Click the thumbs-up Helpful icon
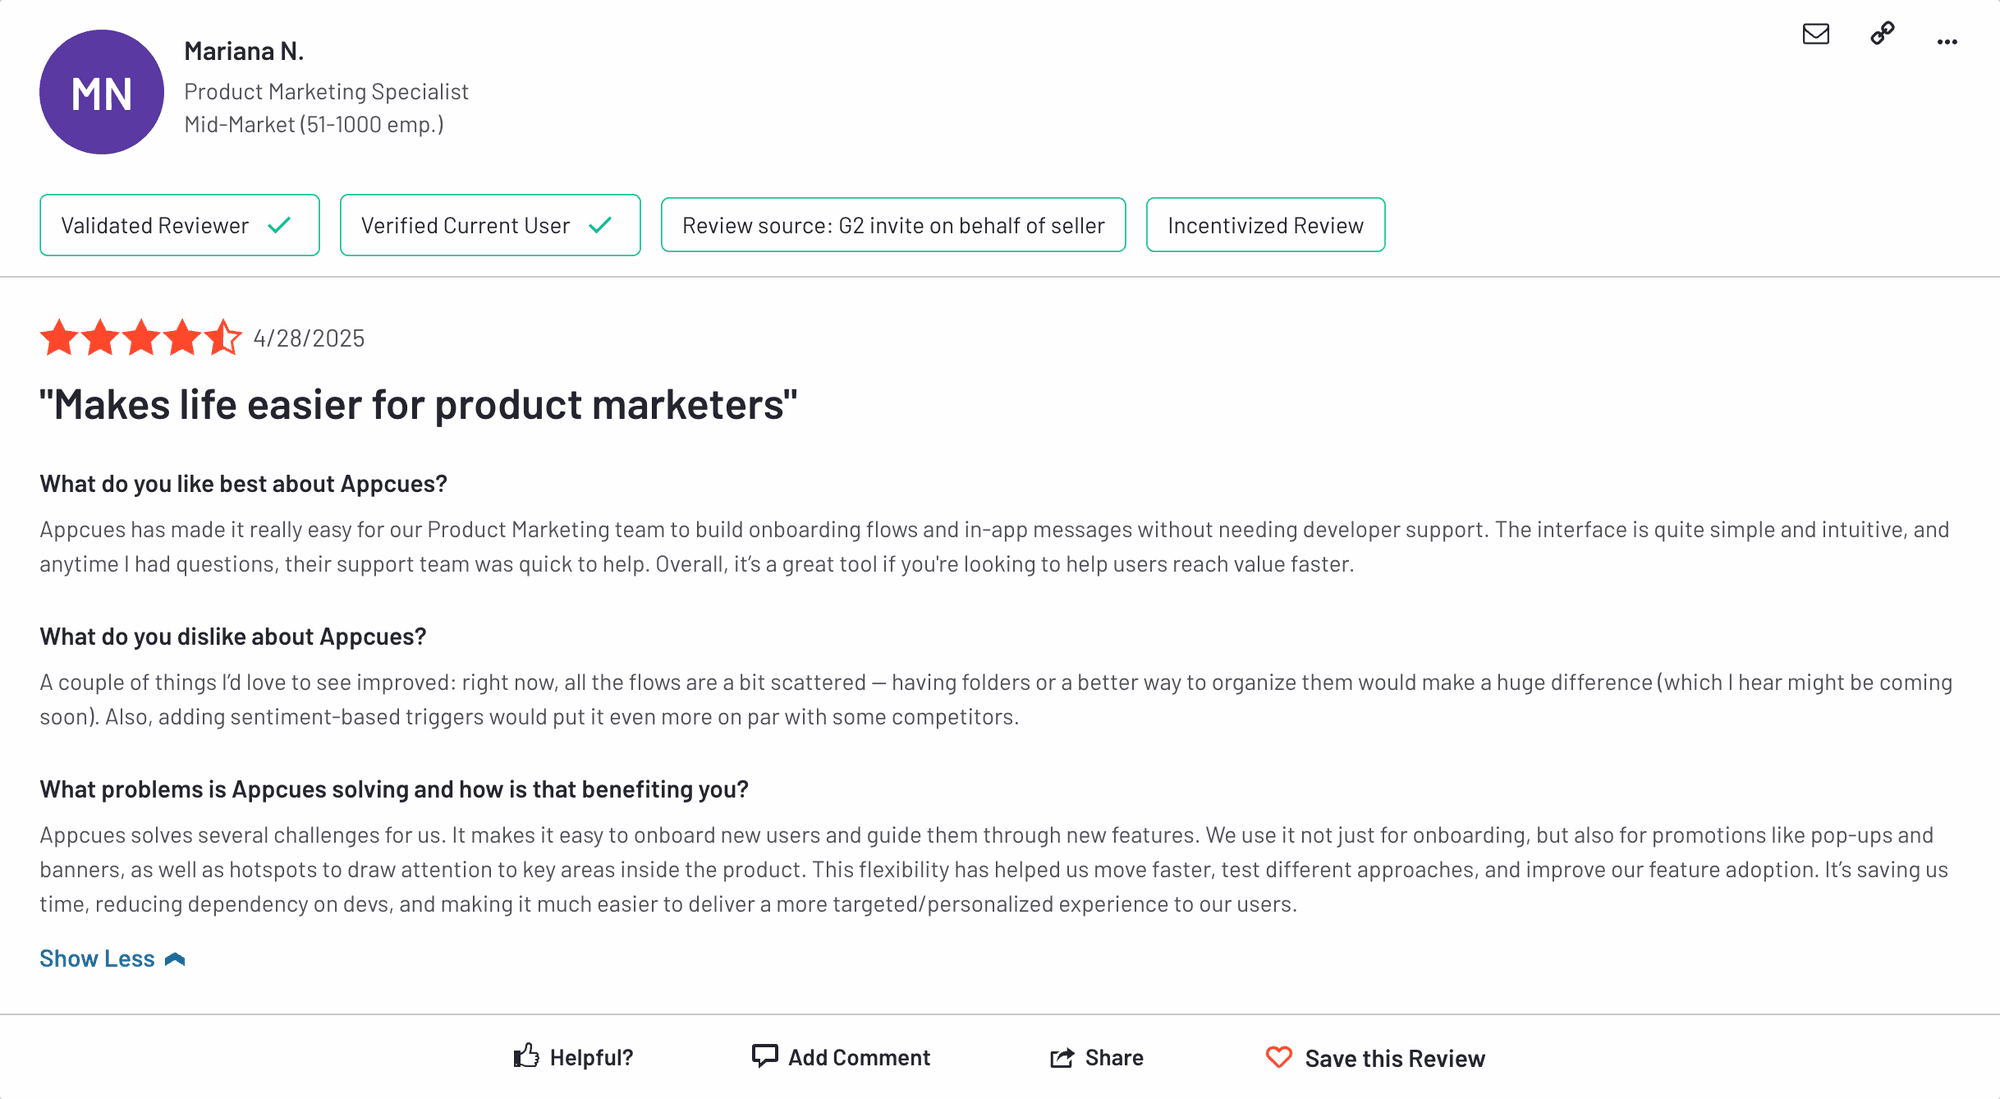Image resolution: width=2000 pixels, height=1099 pixels. [x=526, y=1056]
